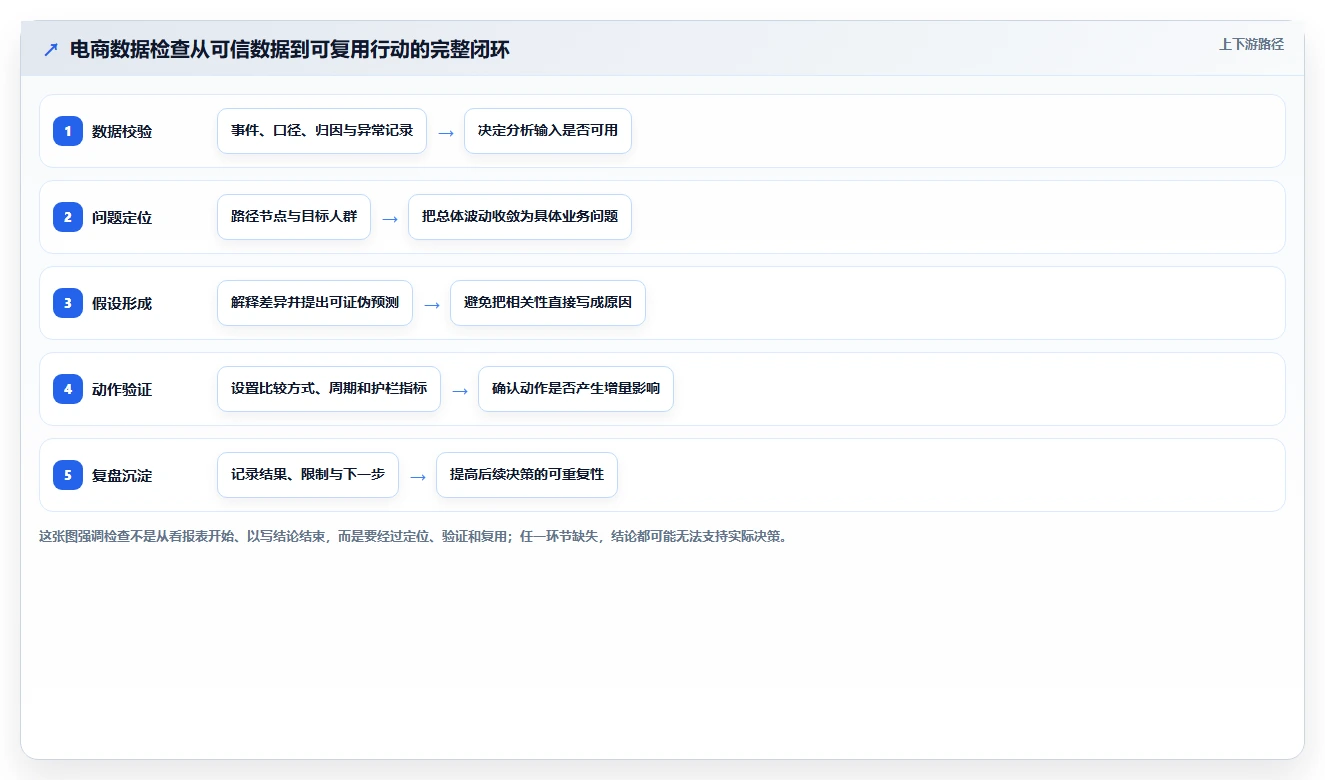Select the 确认动作是否产生增量影响 box
Image resolution: width=1325 pixels, height=780 pixels.
click(x=576, y=389)
